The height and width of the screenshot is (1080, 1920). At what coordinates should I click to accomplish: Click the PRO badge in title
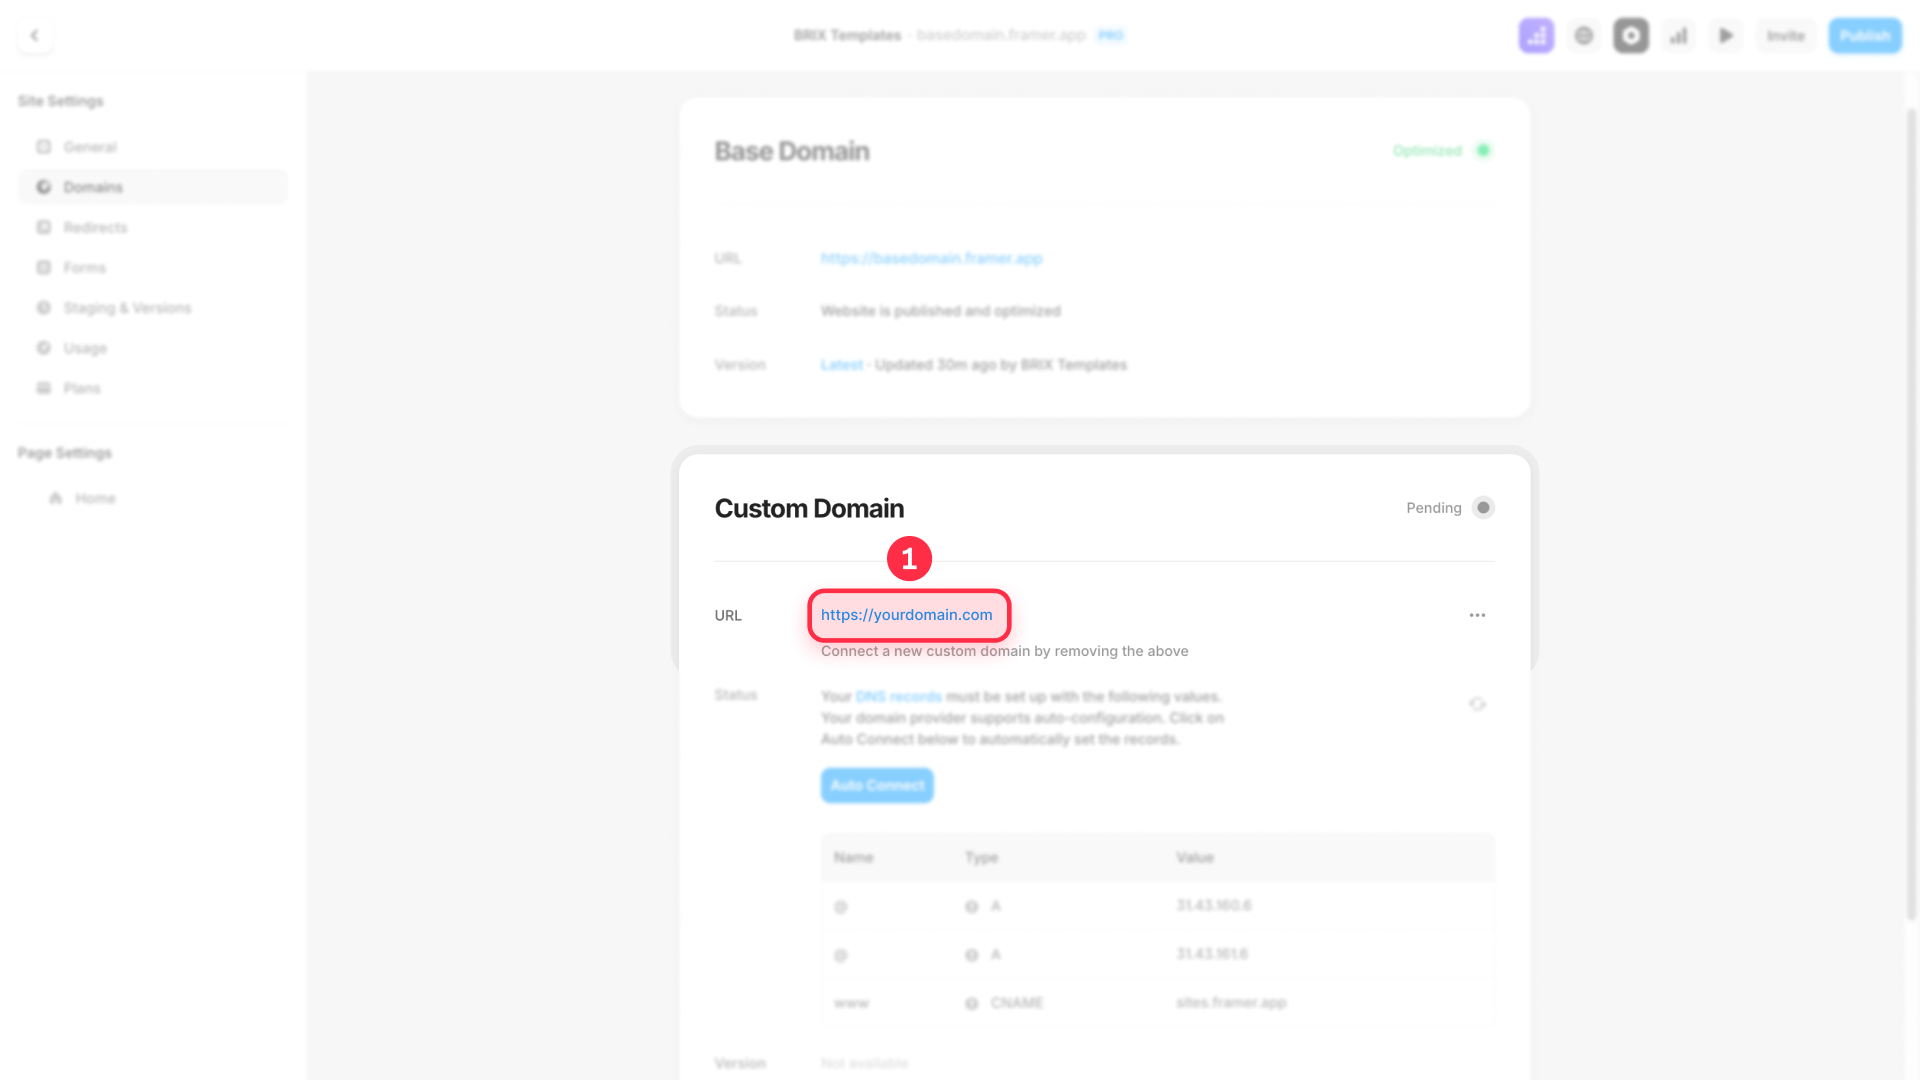tap(1110, 36)
